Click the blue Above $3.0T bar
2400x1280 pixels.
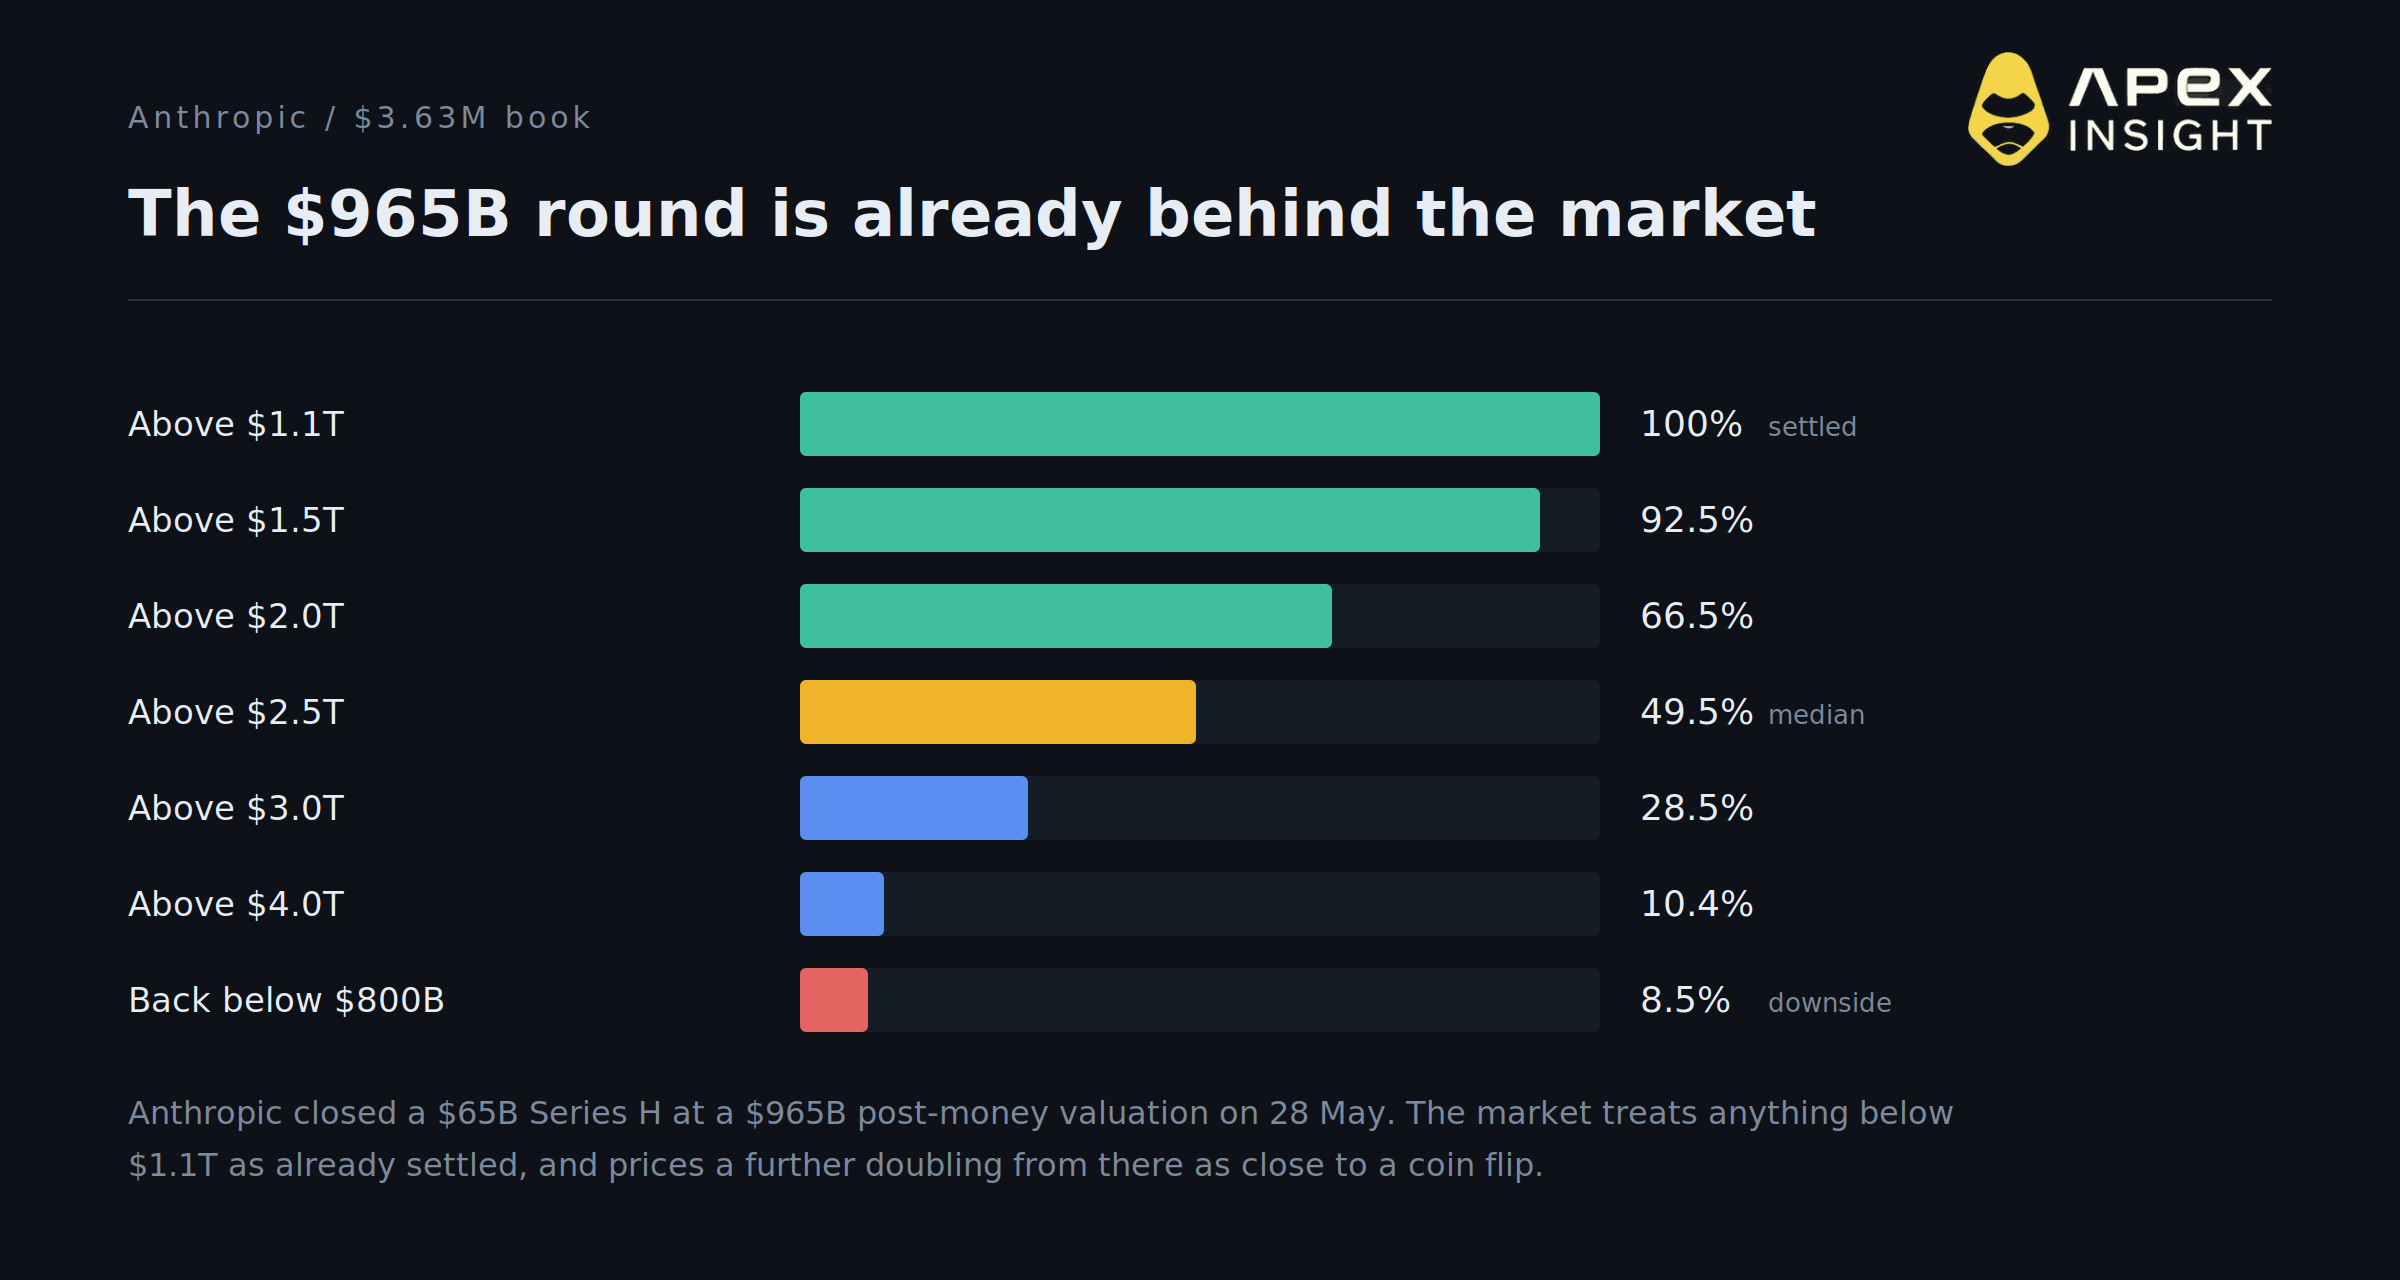coord(914,808)
